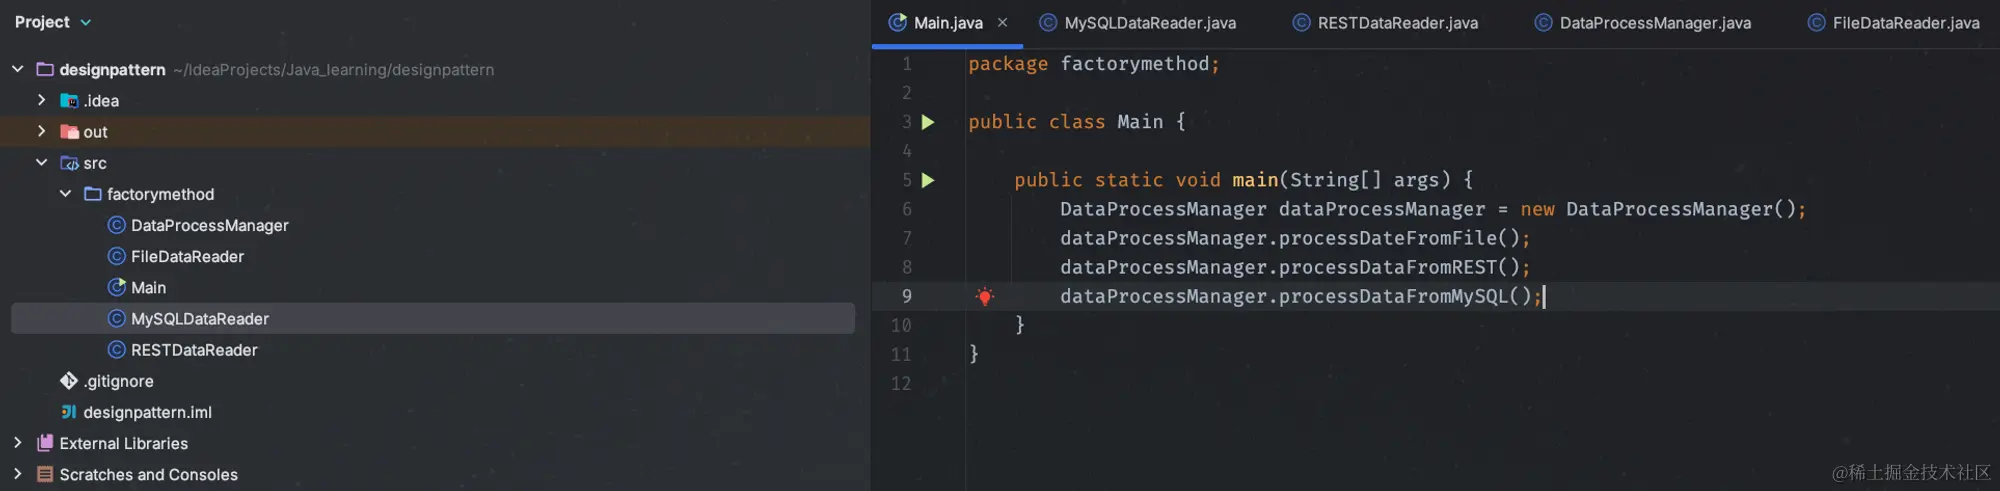Viewport: 2000px width, 491px height.
Task: Click the designpattern module folder icon
Action: point(45,69)
